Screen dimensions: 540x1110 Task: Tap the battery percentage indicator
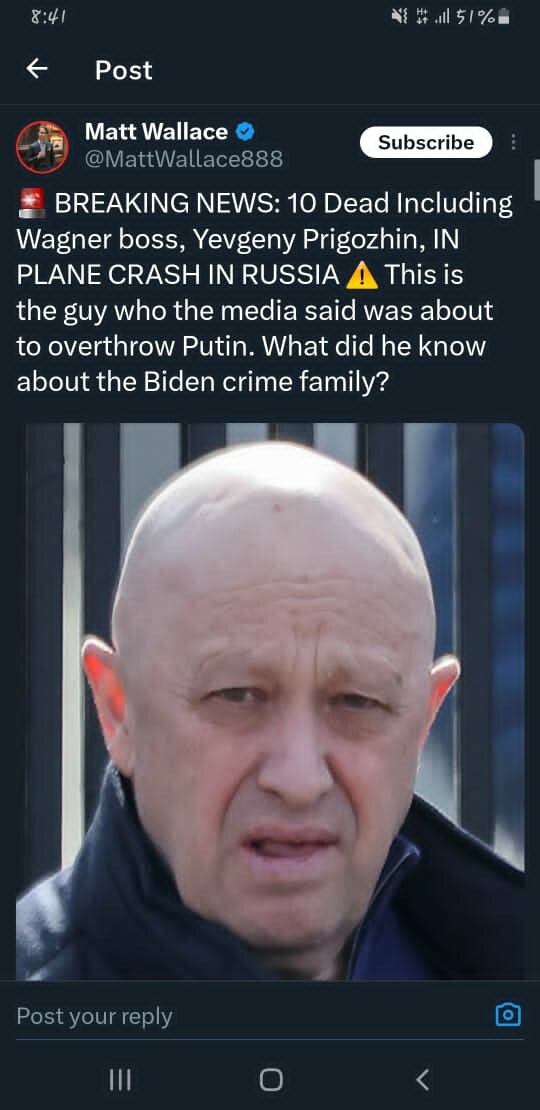point(478,16)
